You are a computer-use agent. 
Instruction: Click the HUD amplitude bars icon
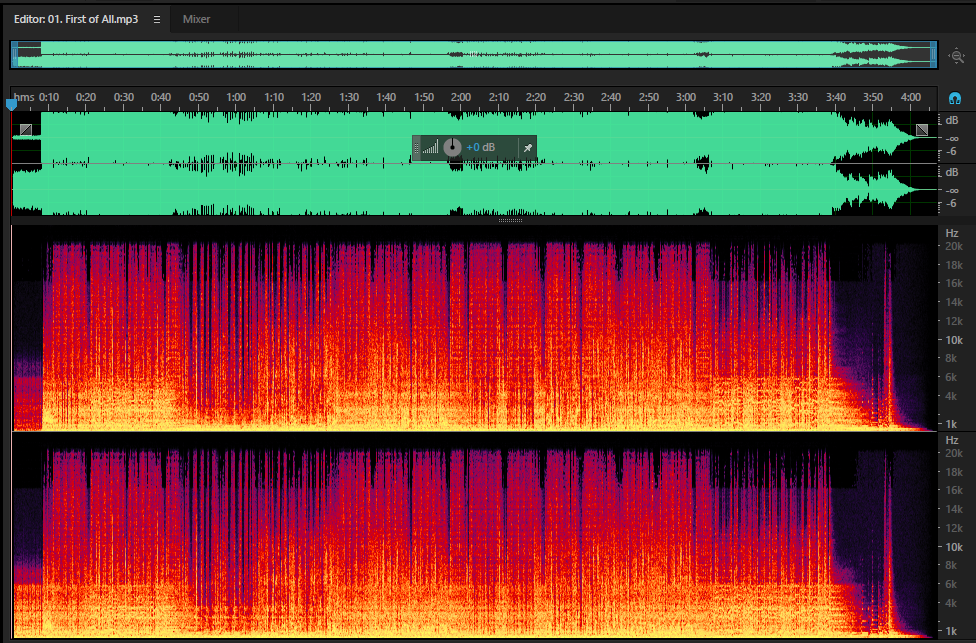point(430,148)
